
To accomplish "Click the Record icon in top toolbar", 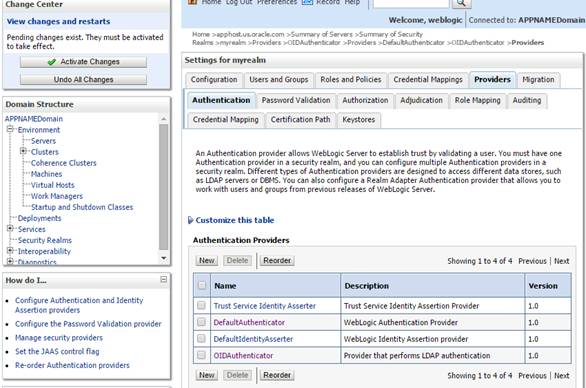I will [307, 2].
